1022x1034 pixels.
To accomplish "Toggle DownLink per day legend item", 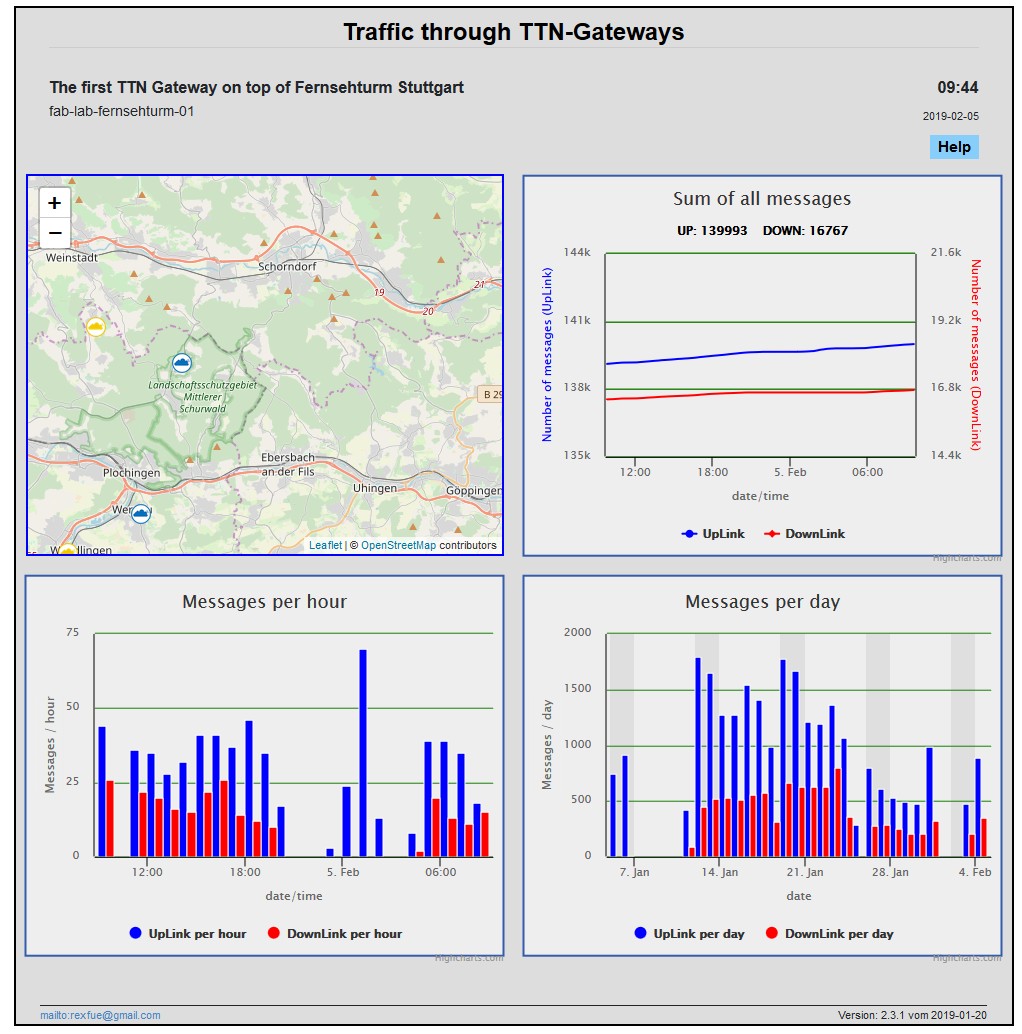I will pyautogui.click(x=829, y=934).
